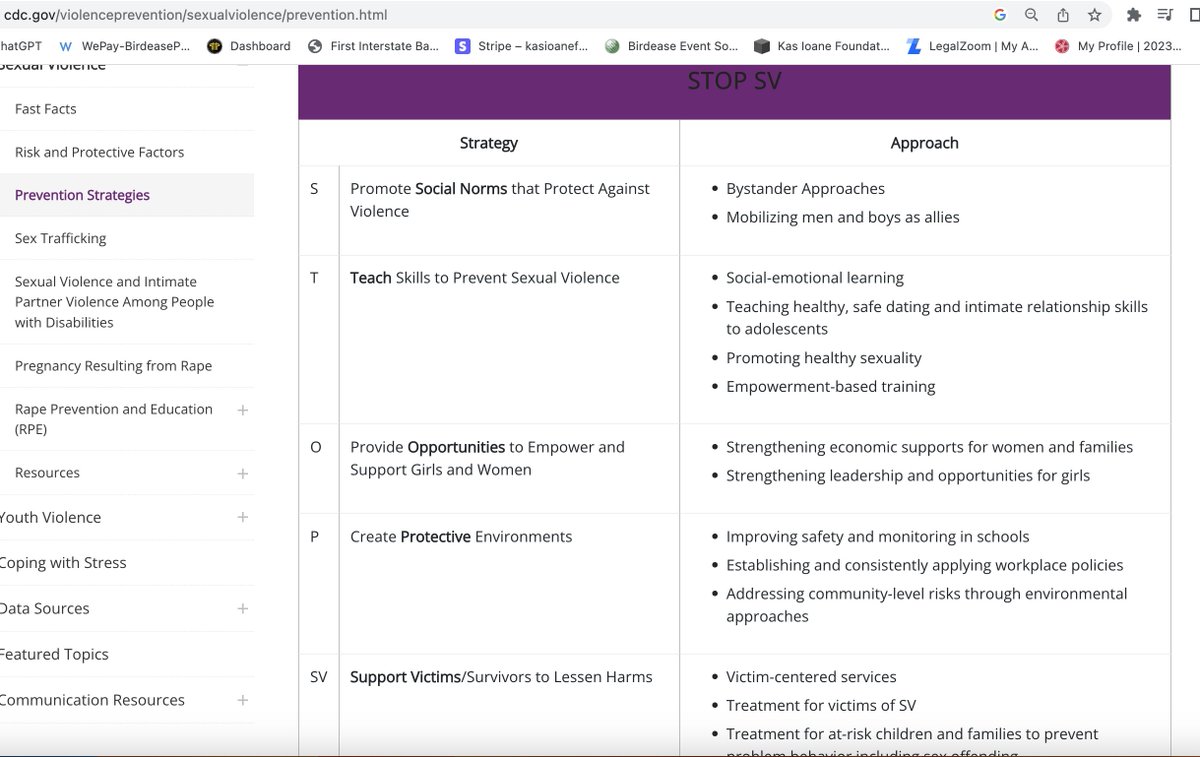Click 'Promote Social Norms' strategy text
The image size is (1200, 757).
[x=500, y=200]
